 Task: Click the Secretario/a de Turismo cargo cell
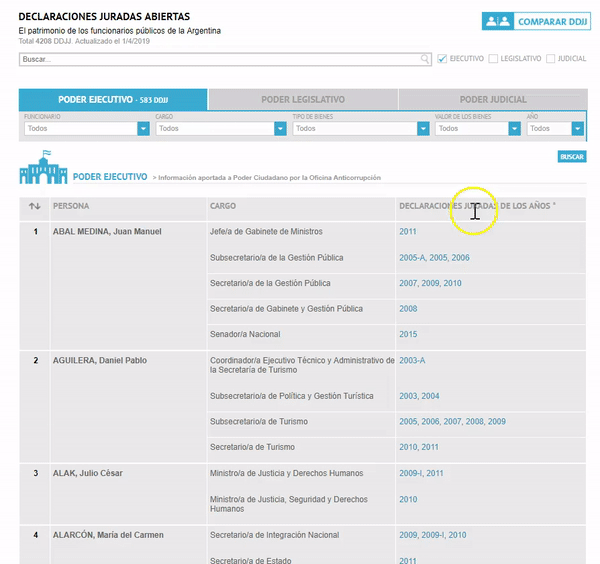[252, 447]
